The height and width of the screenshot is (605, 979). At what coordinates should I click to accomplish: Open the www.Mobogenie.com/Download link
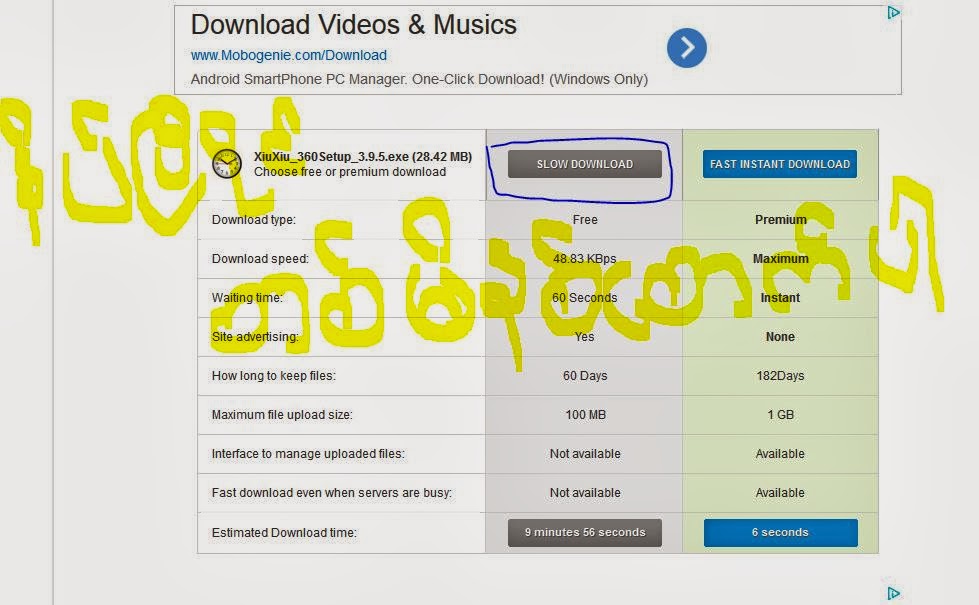288,55
